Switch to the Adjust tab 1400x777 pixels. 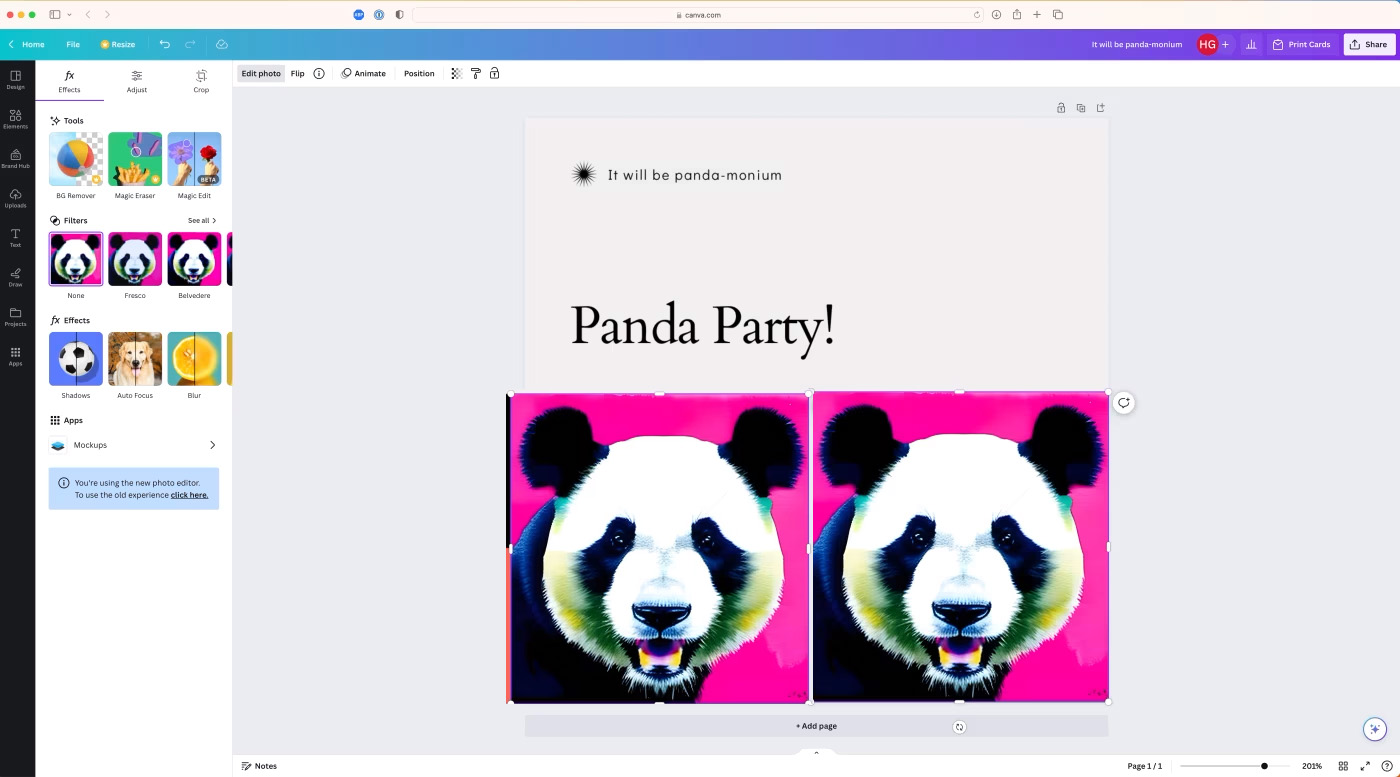click(x=137, y=81)
